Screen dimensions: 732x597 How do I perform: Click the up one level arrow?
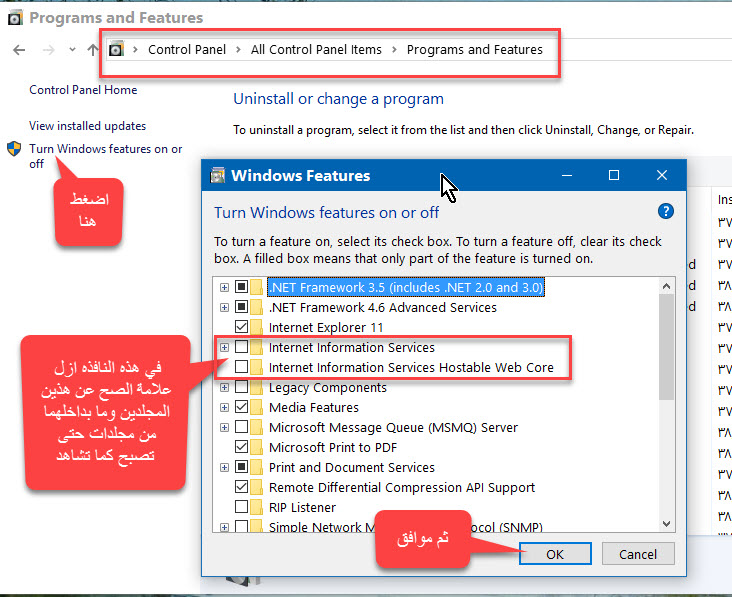93,49
